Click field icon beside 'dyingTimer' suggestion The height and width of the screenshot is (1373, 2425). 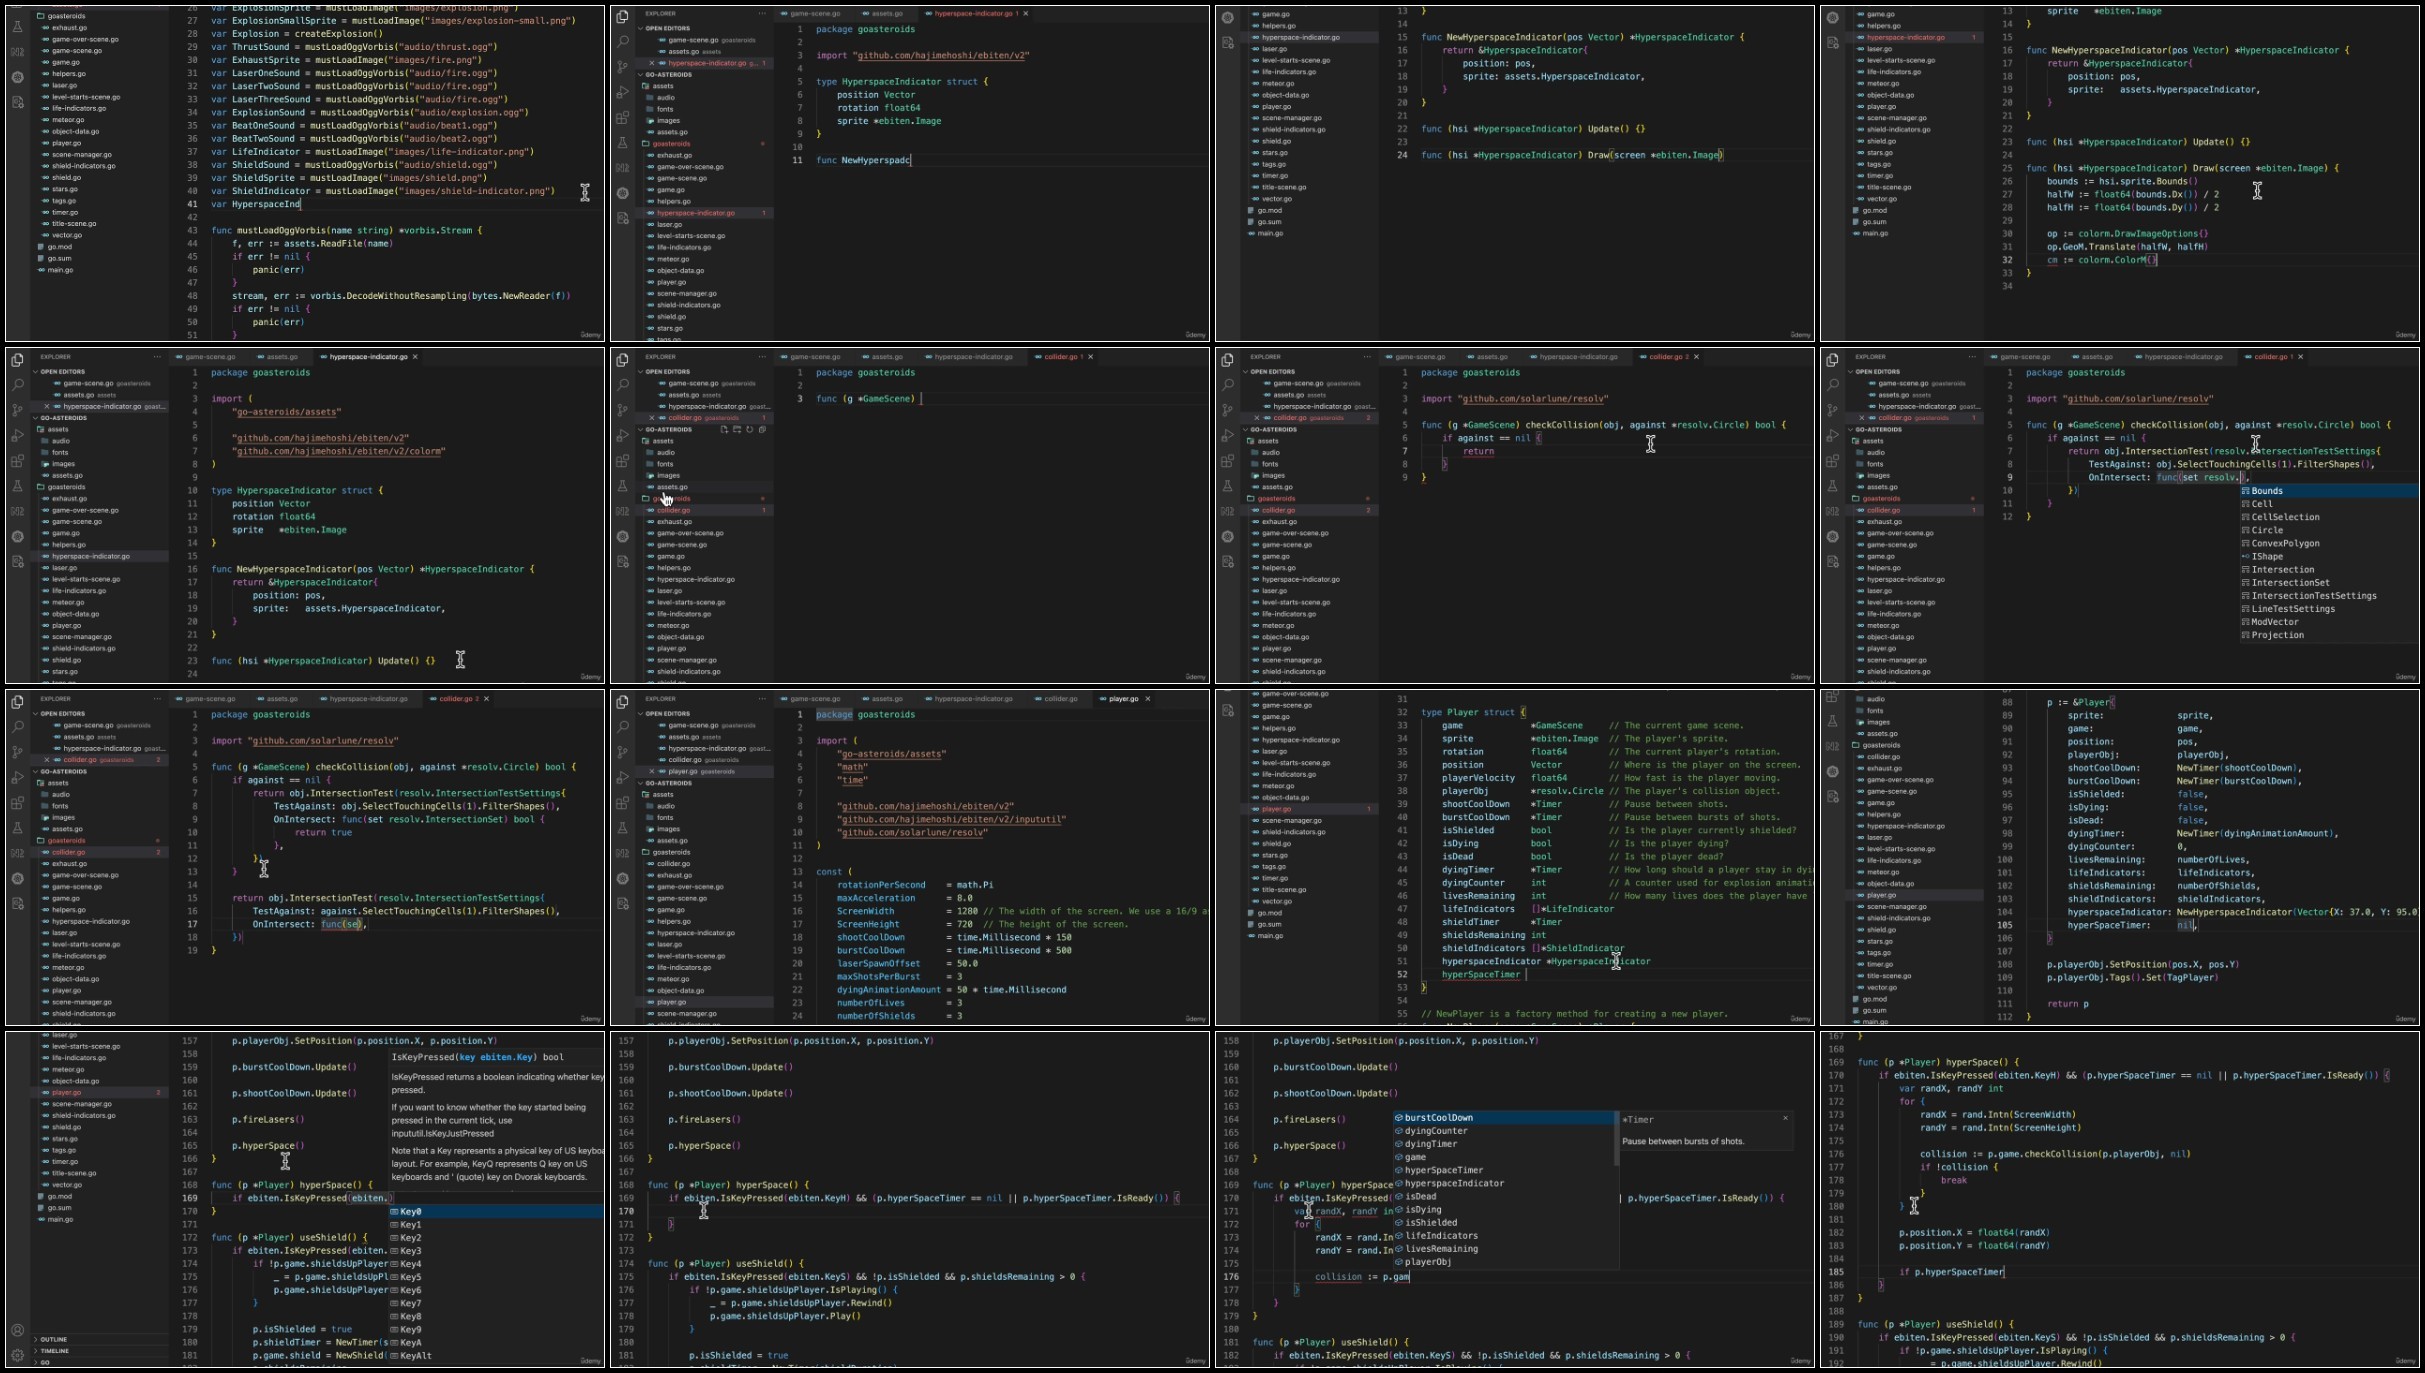pyautogui.click(x=1399, y=1144)
